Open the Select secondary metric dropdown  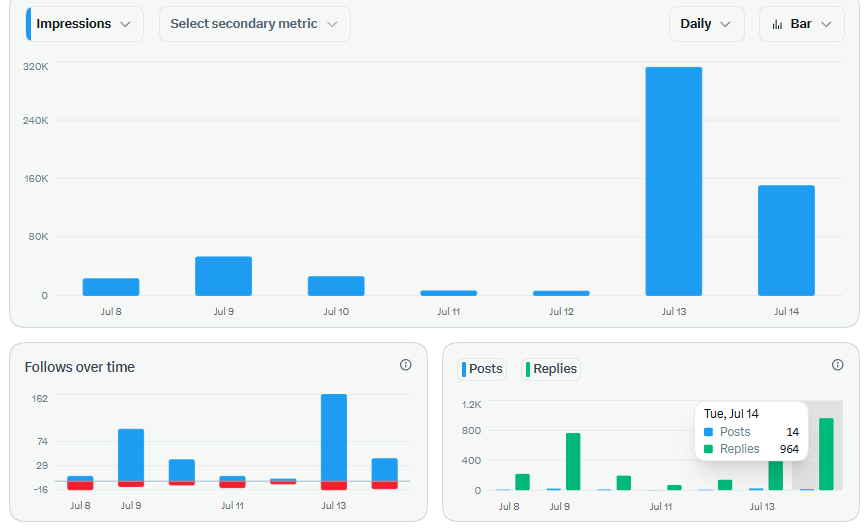(x=254, y=24)
